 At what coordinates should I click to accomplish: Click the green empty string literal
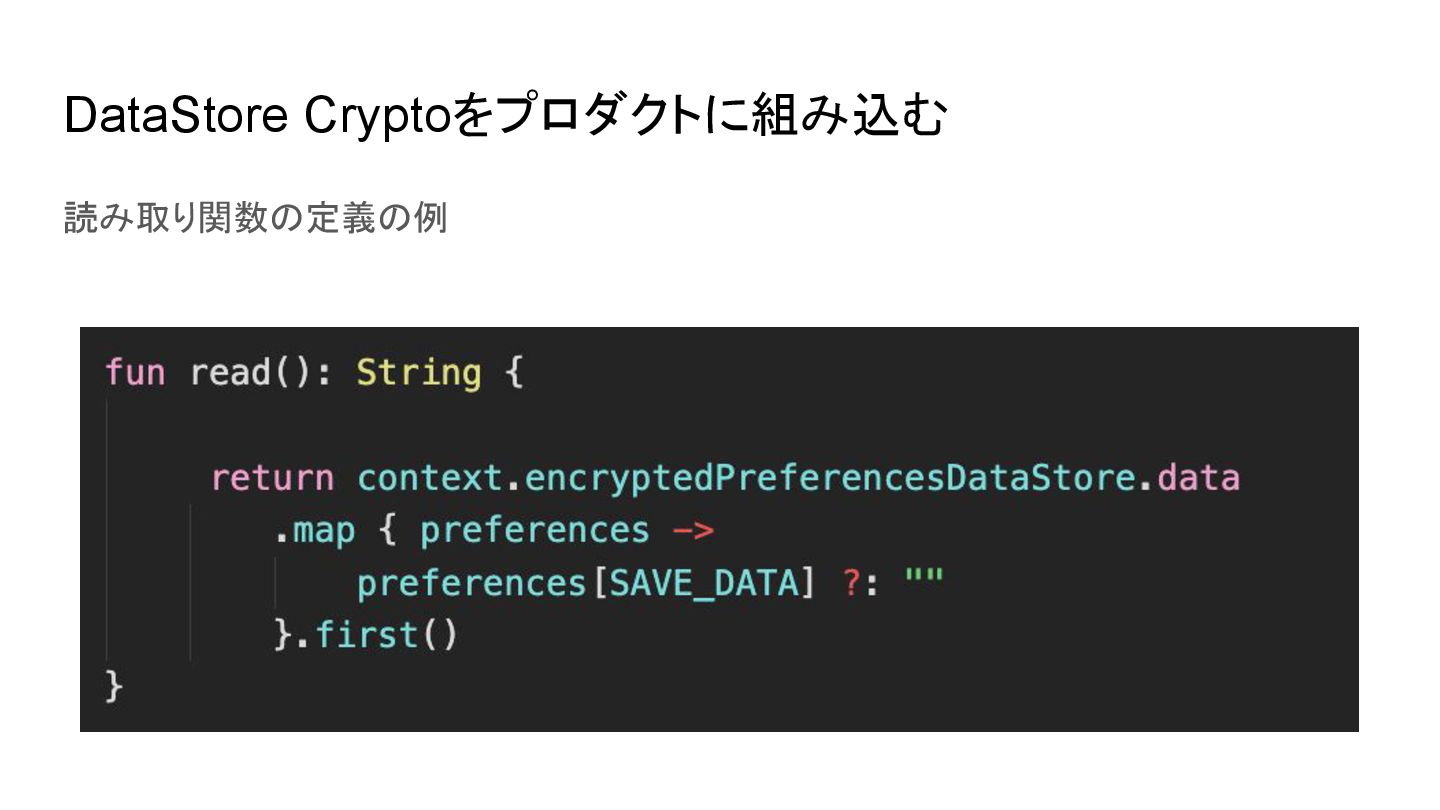click(x=924, y=579)
